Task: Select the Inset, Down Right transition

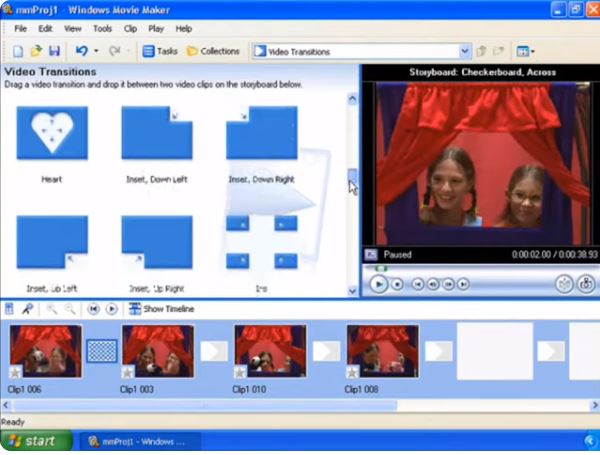Action: click(262, 133)
